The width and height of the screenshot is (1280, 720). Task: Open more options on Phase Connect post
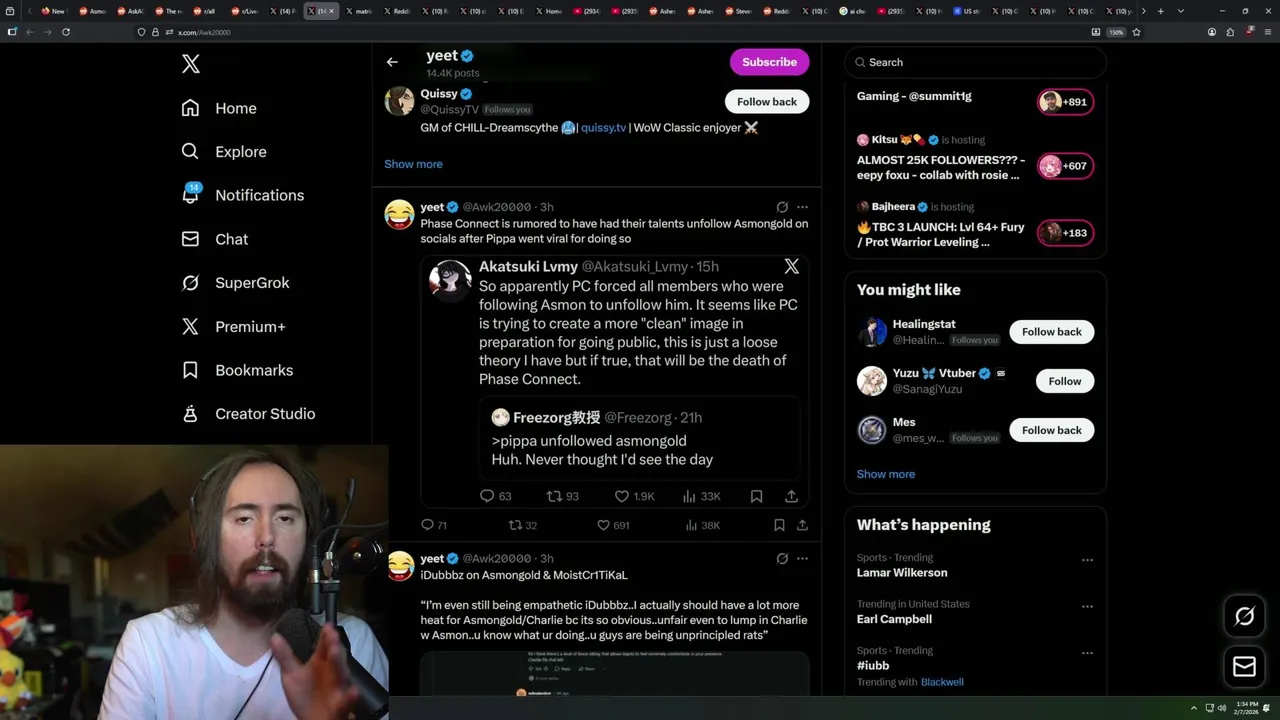coord(802,207)
